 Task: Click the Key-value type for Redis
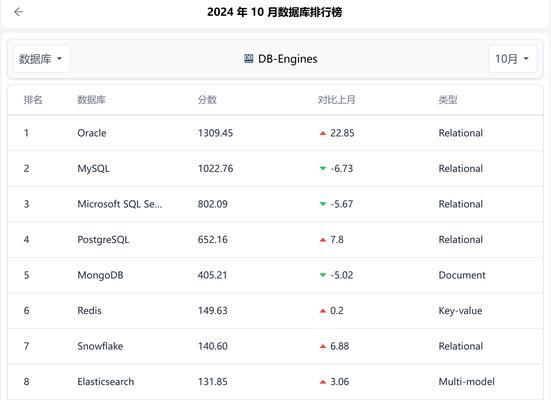pyautogui.click(x=460, y=311)
